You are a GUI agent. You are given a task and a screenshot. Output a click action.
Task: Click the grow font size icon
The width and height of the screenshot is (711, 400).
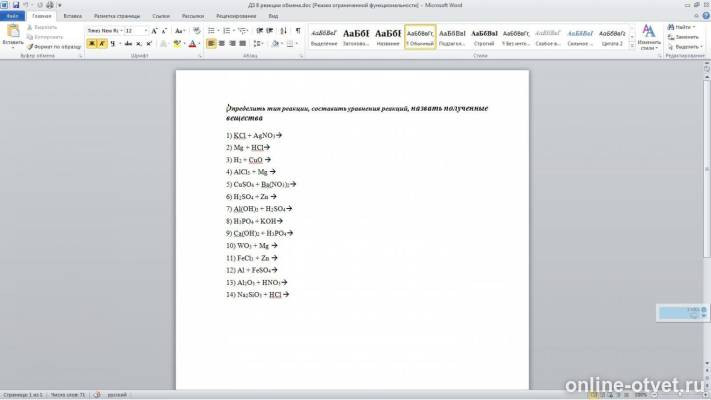[x=154, y=31]
